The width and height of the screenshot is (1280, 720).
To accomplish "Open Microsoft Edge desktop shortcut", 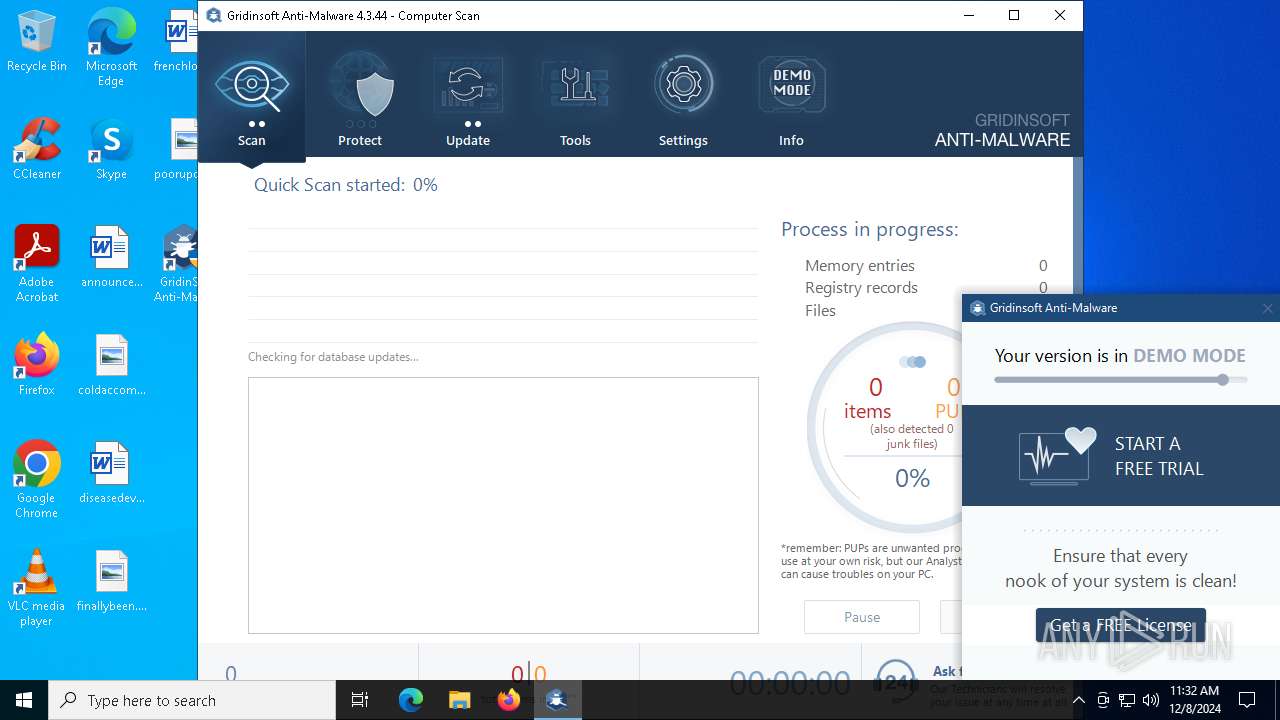I will 111,48.
